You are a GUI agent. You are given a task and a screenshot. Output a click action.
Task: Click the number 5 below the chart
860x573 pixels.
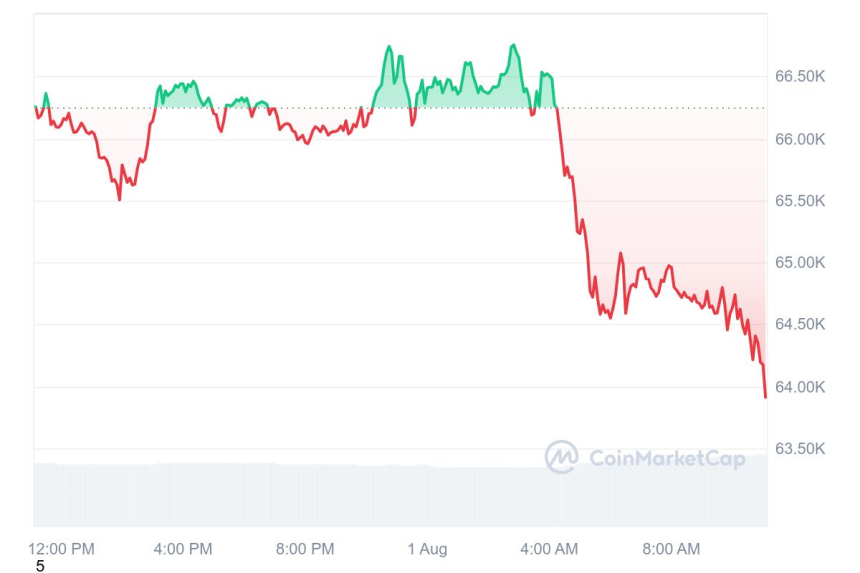click(x=40, y=566)
